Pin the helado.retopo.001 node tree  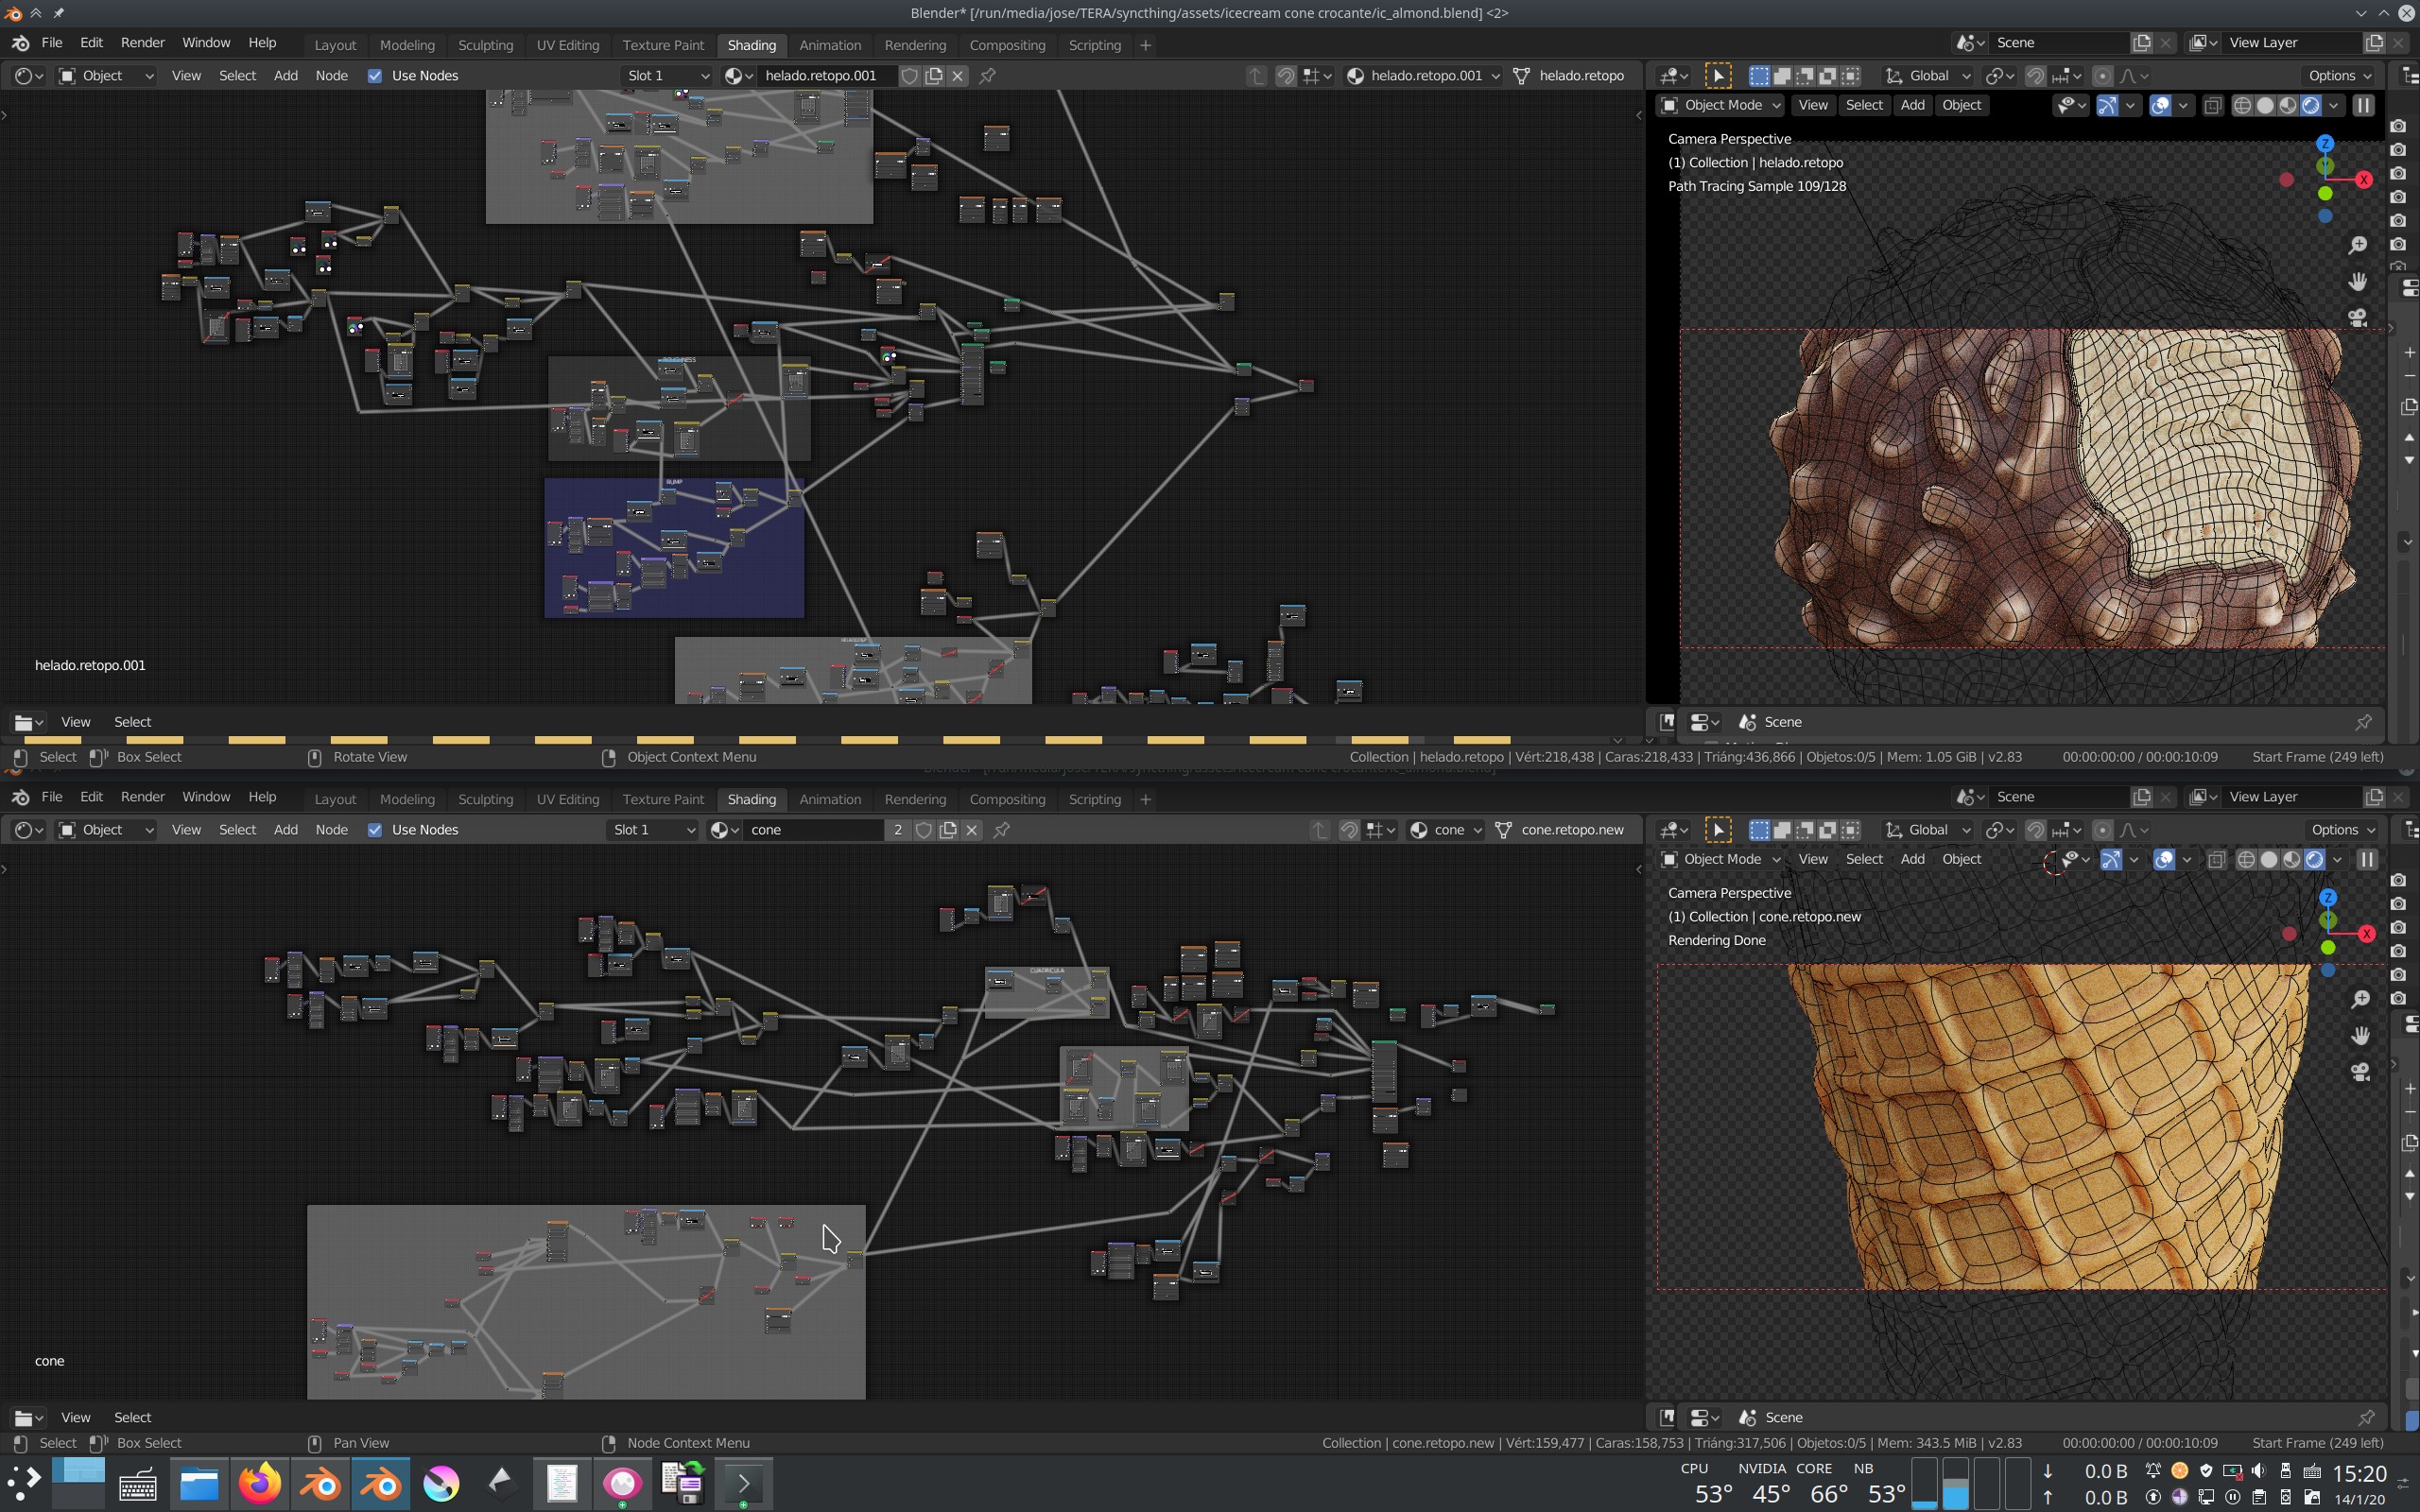point(987,76)
